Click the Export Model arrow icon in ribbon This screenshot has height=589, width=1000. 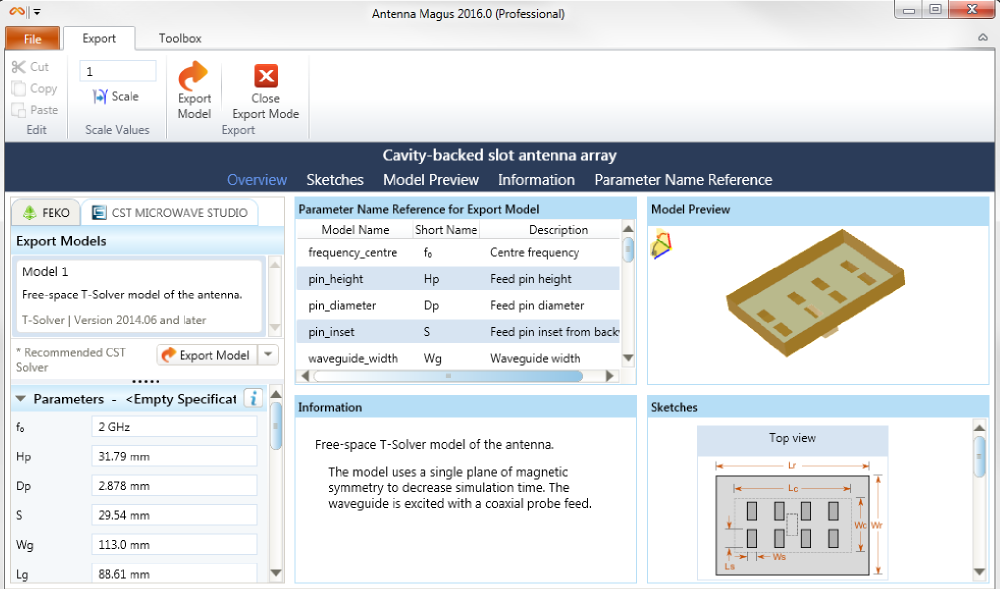(193, 76)
